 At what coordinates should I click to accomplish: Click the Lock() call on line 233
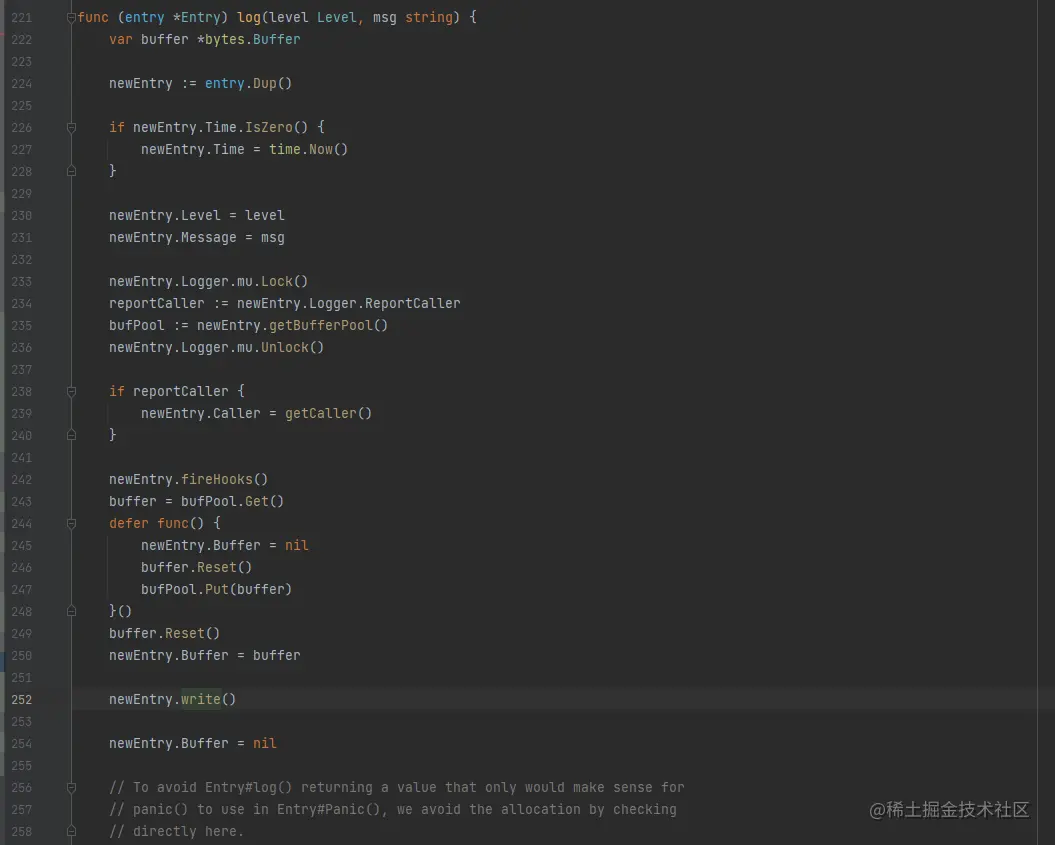click(284, 281)
